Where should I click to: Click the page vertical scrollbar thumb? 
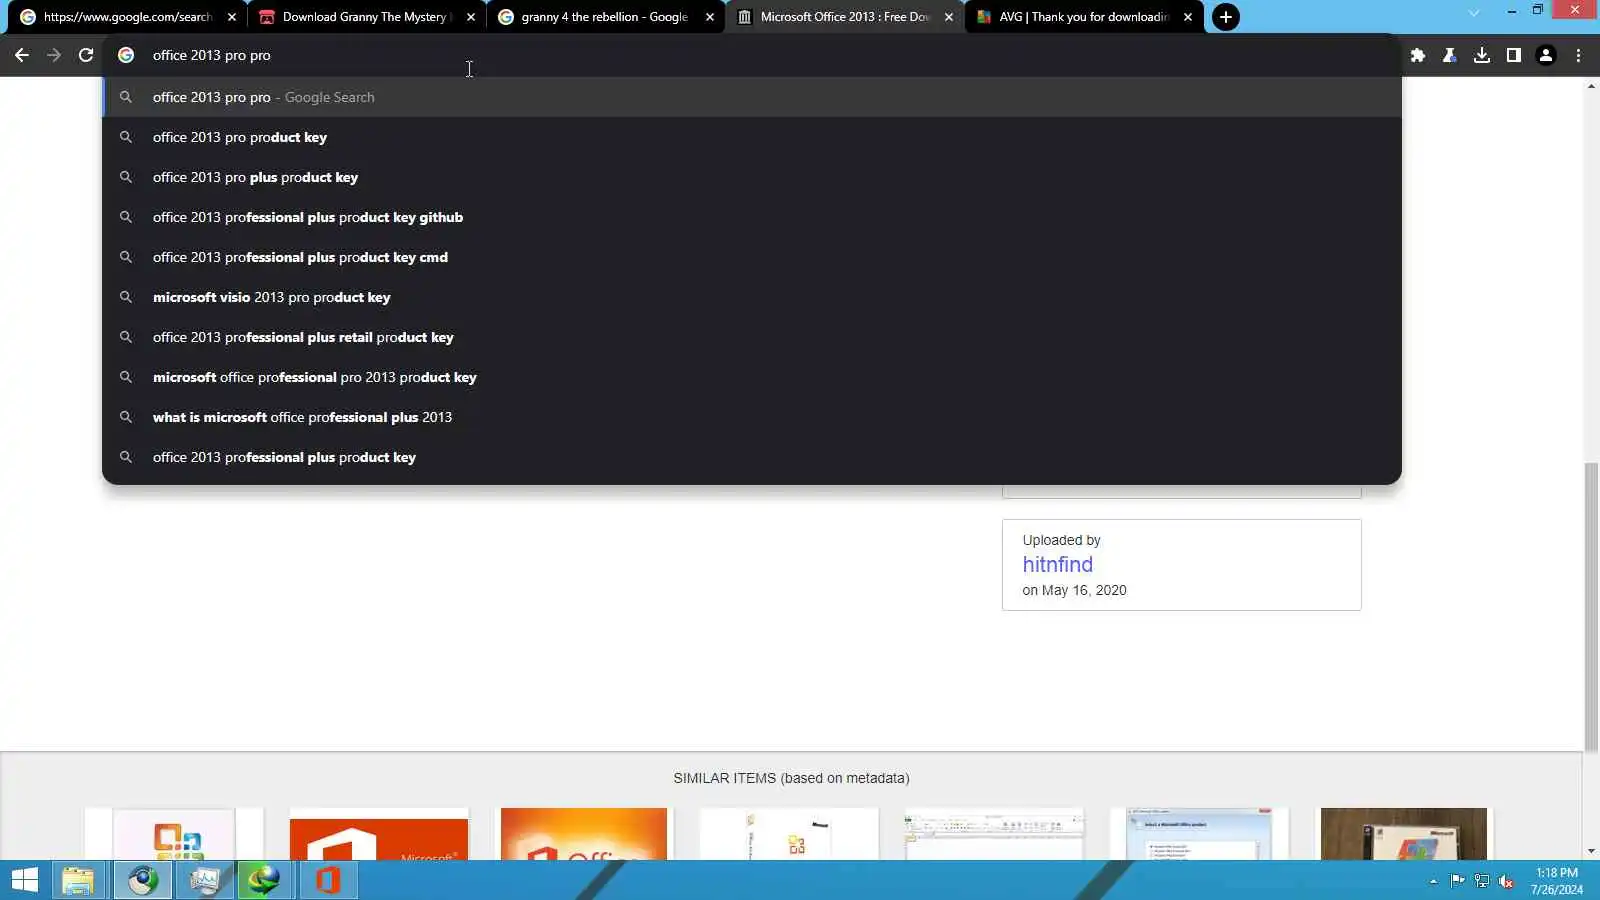(x=1591, y=606)
